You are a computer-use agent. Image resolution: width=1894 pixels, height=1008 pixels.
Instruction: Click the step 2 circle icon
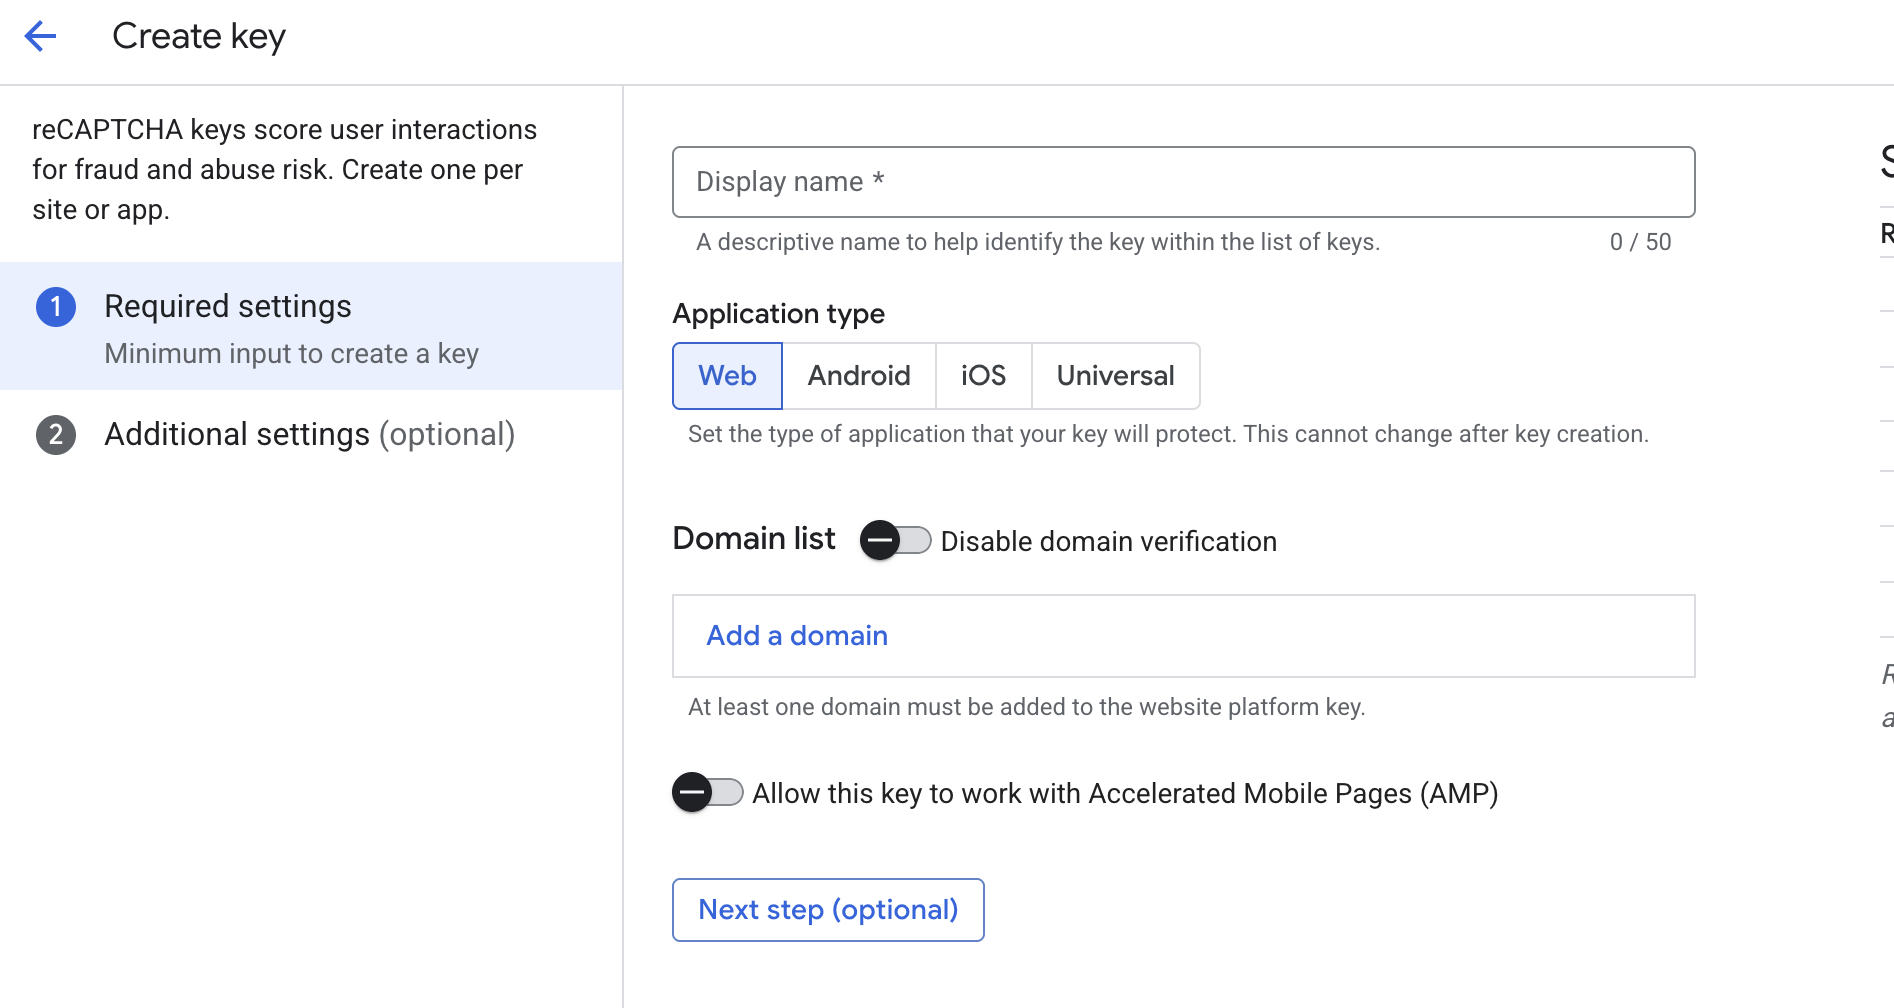[56, 435]
